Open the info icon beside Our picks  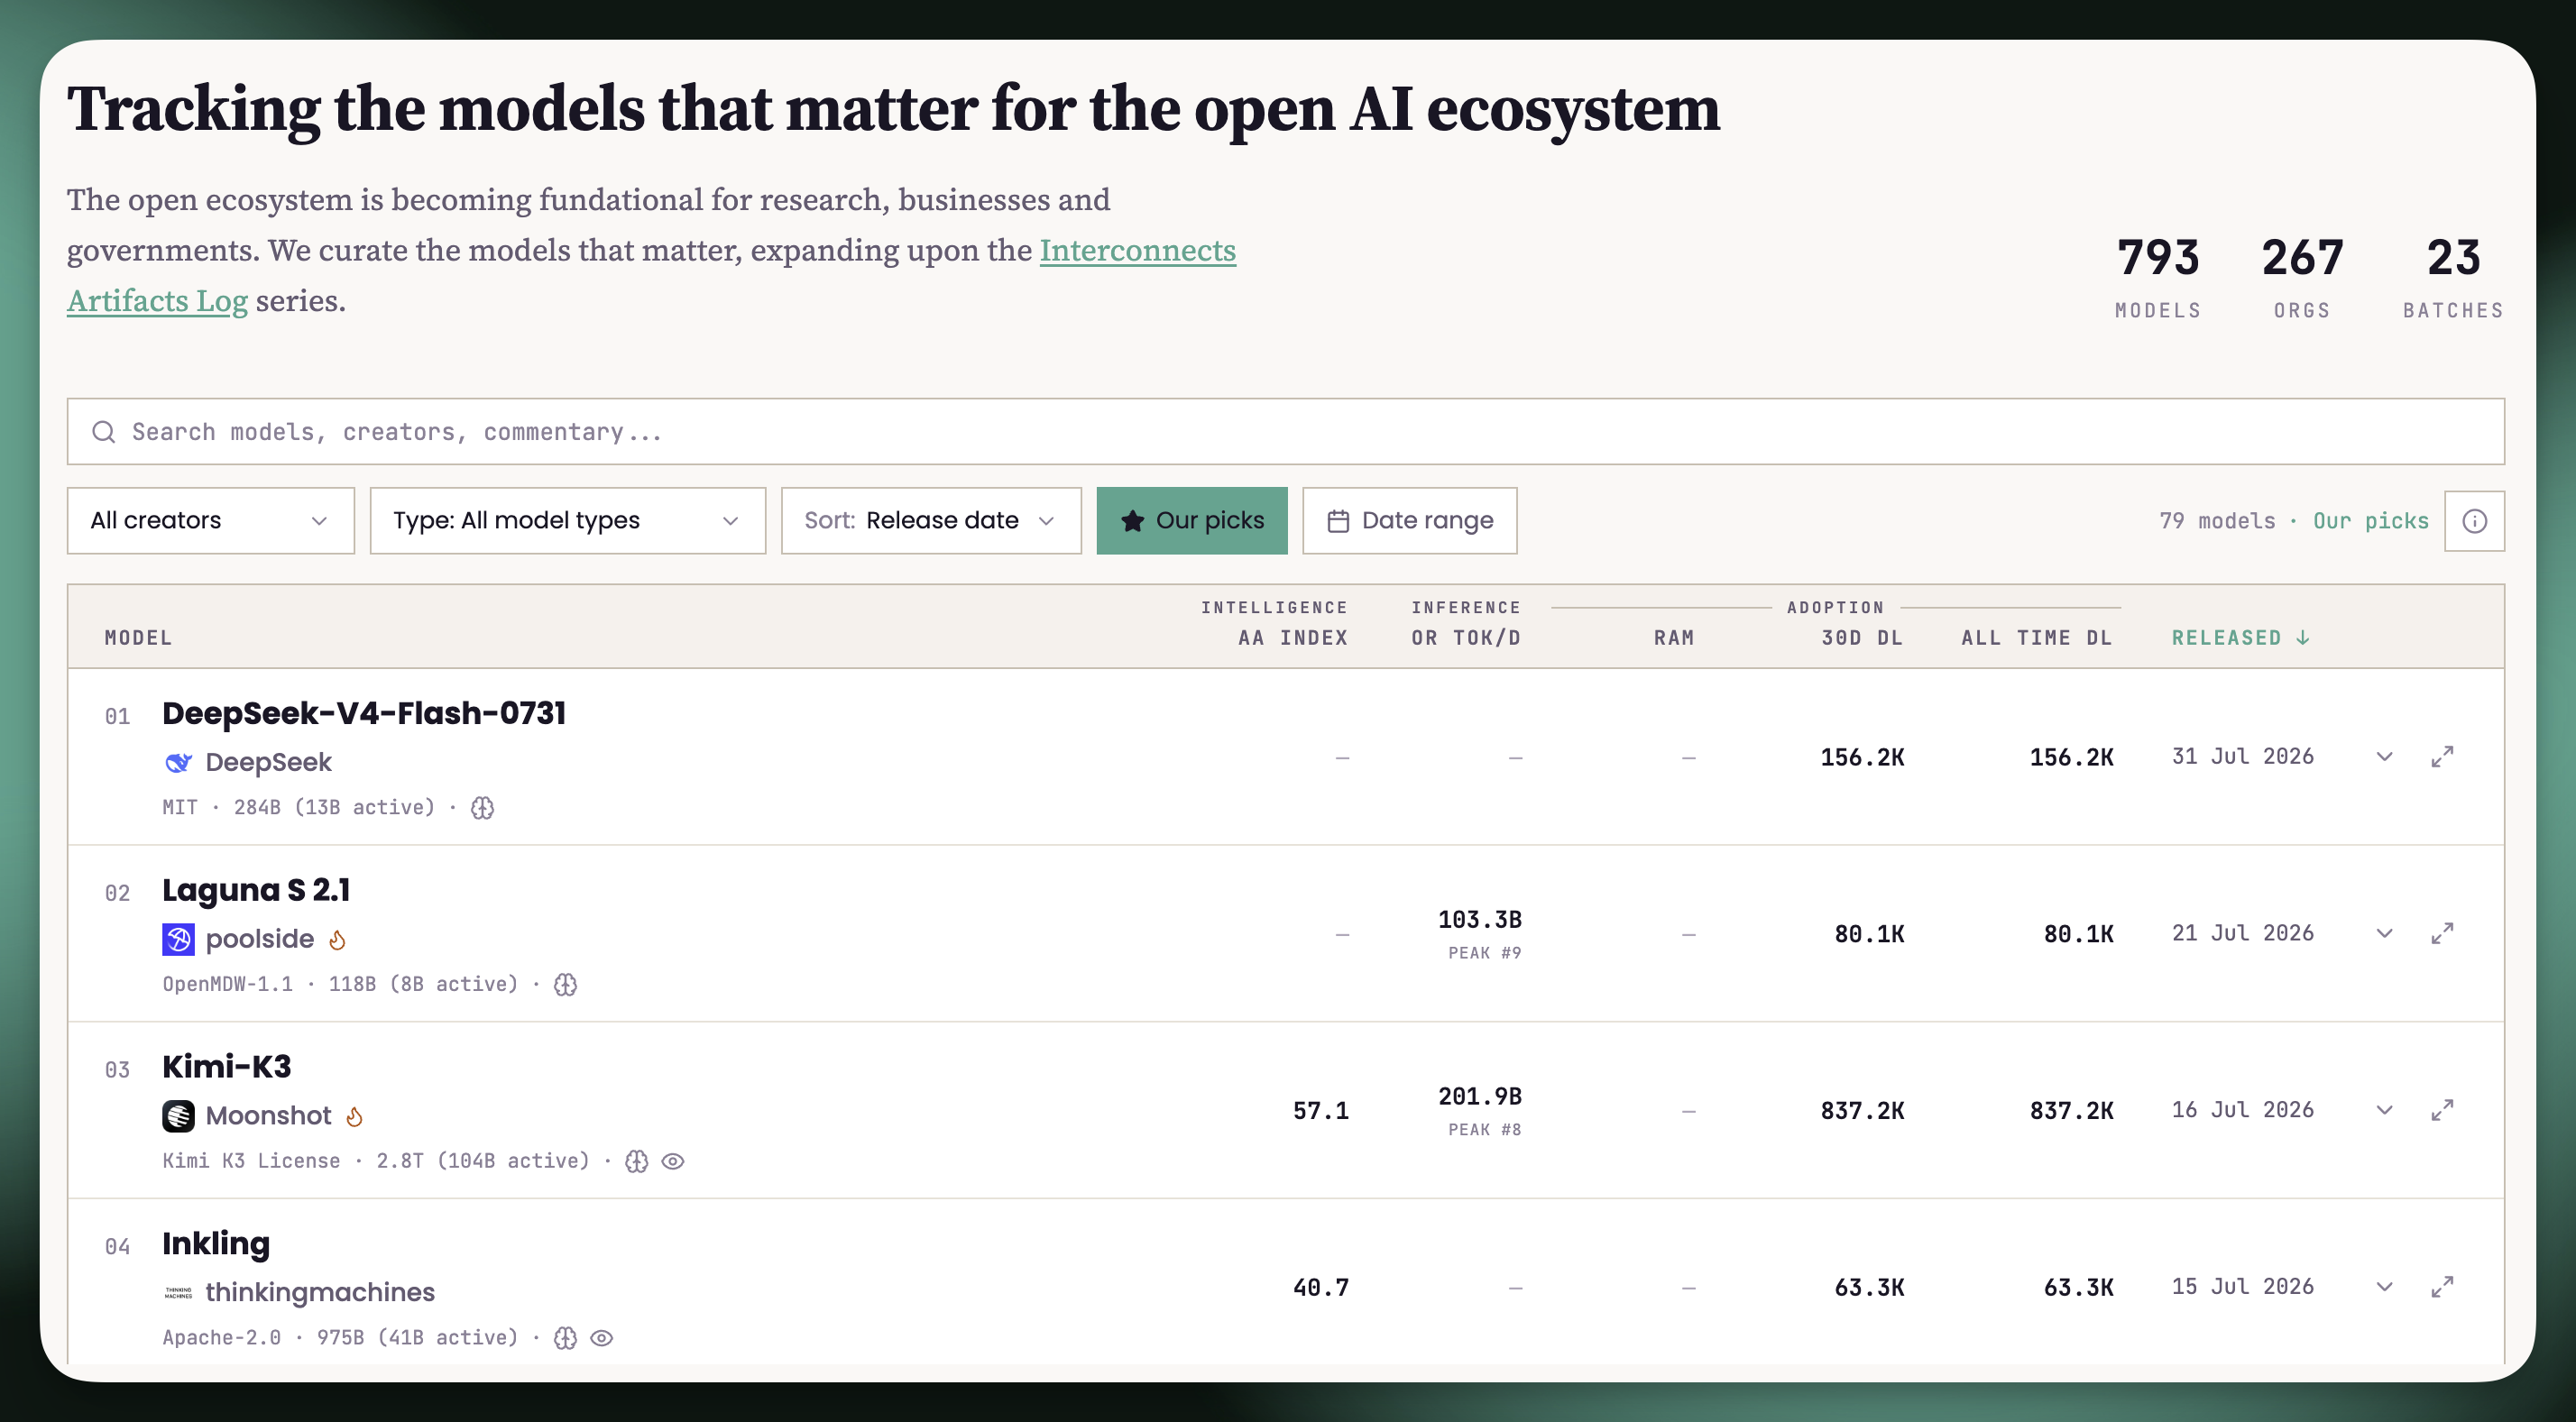2474,521
